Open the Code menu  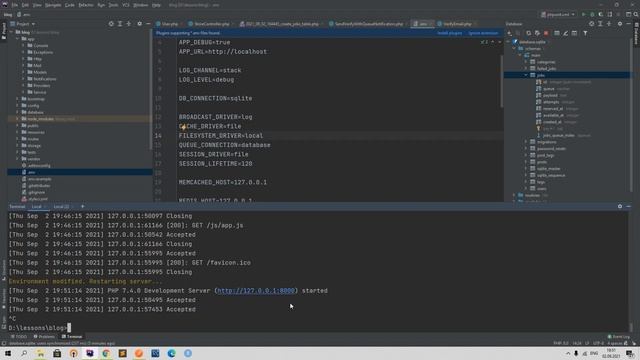click(x=70, y=5)
